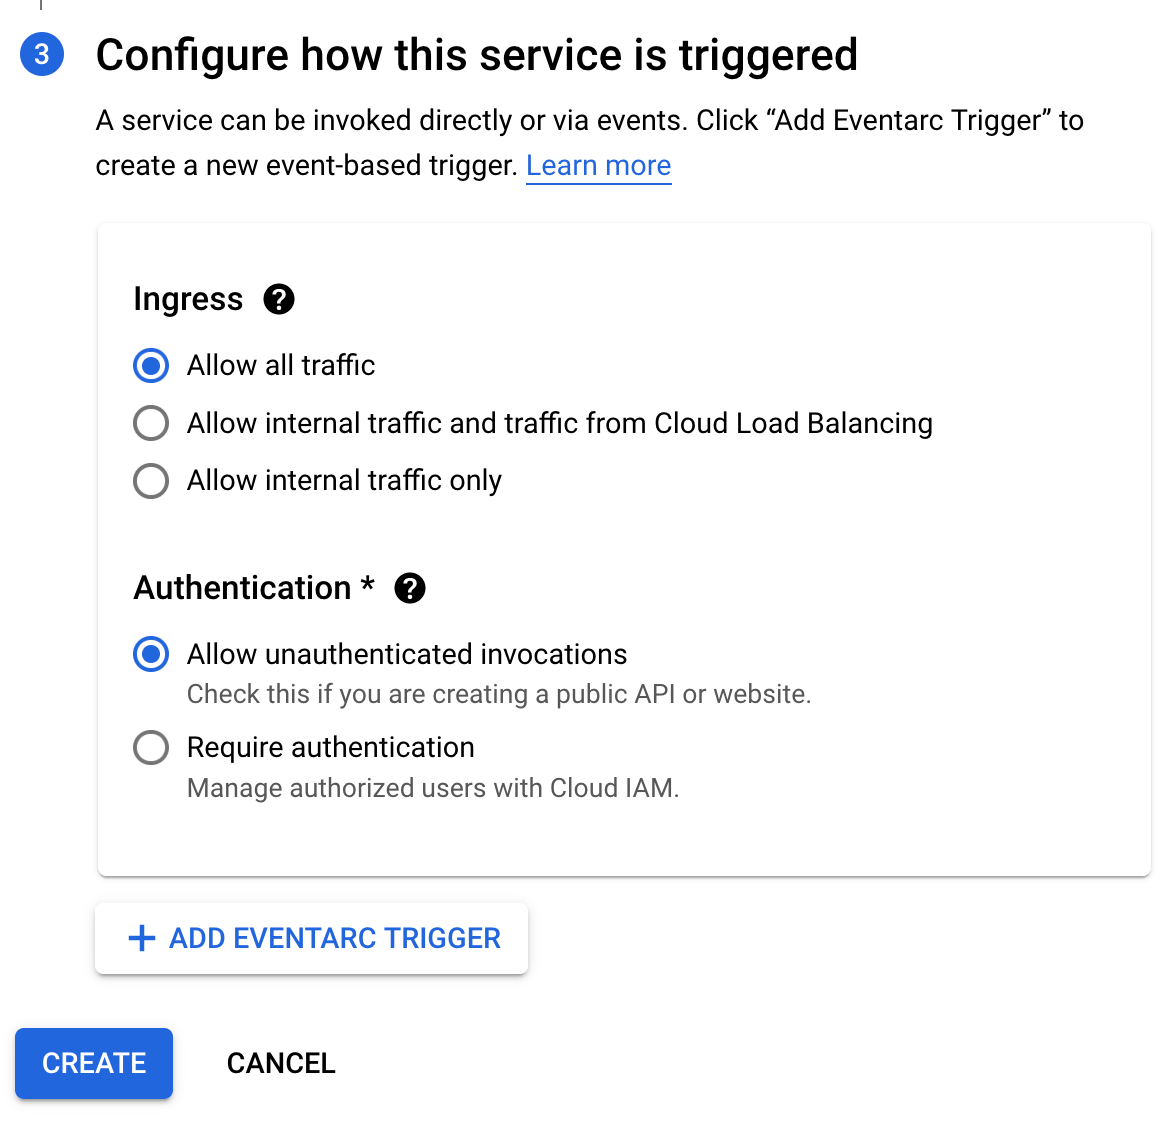Click the Require authentication label text
This screenshot has width=1174, height=1124.
click(330, 747)
